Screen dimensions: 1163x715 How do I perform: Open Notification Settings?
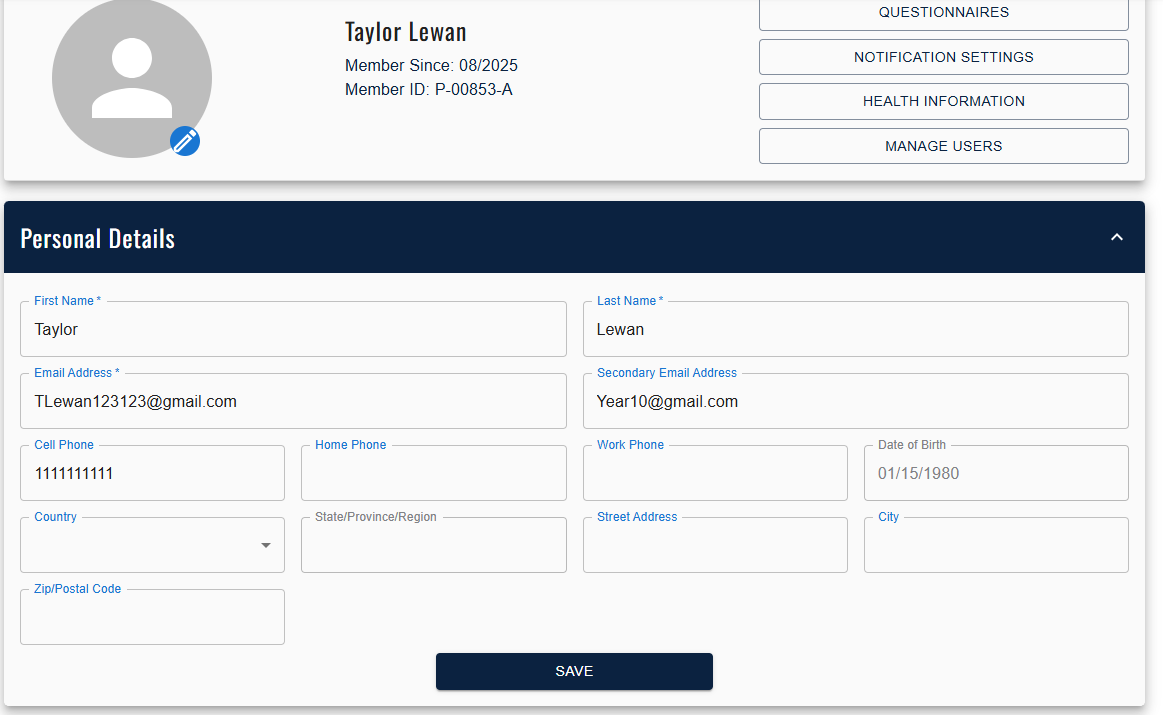tap(943, 57)
